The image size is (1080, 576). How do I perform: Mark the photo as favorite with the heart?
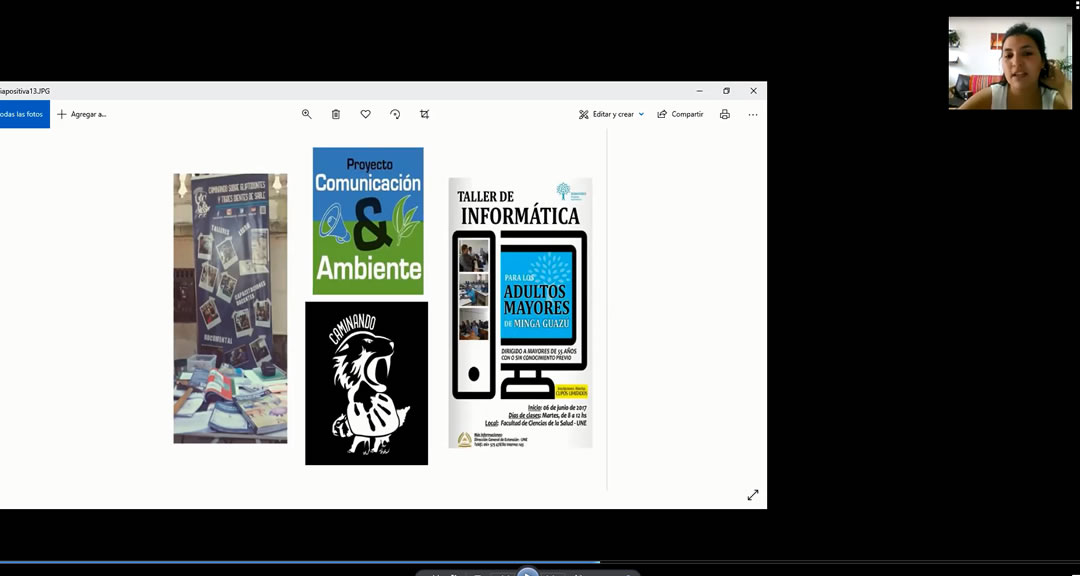pos(366,114)
